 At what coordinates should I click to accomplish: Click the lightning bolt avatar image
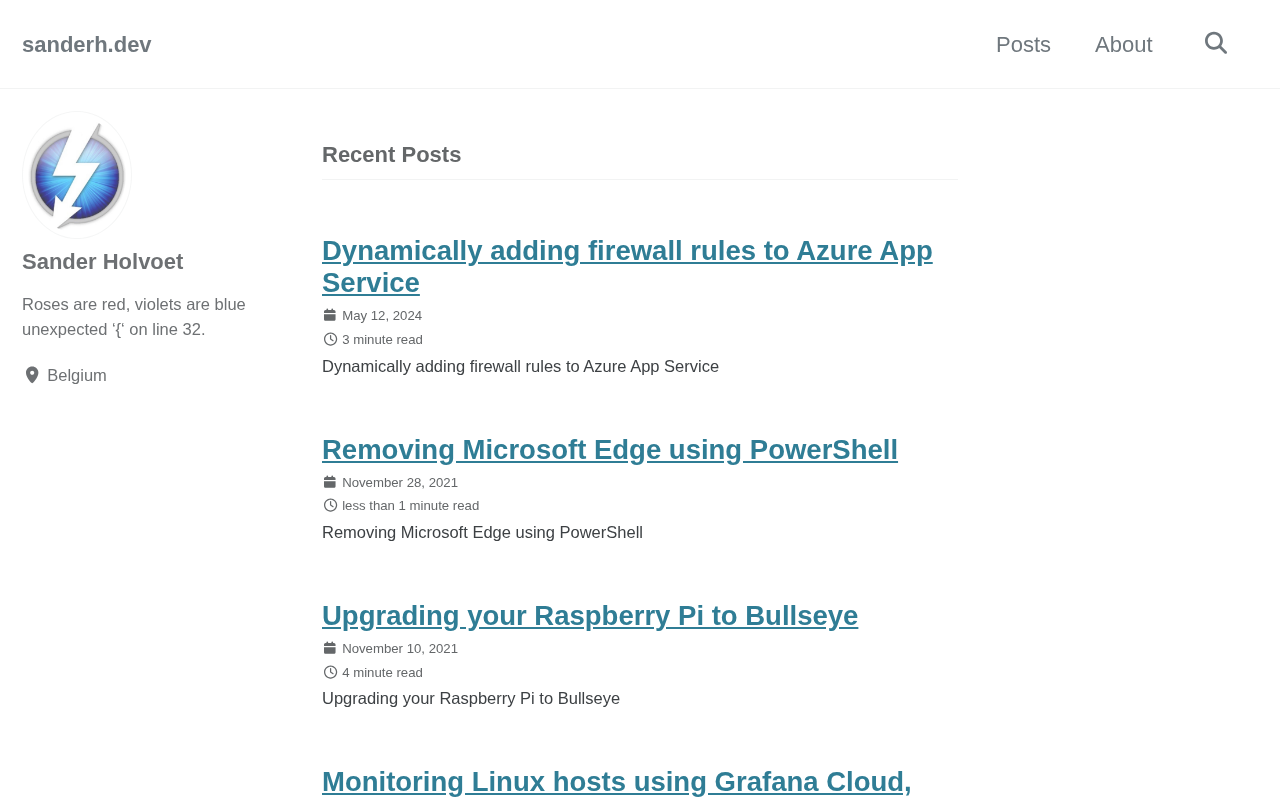coord(77,174)
